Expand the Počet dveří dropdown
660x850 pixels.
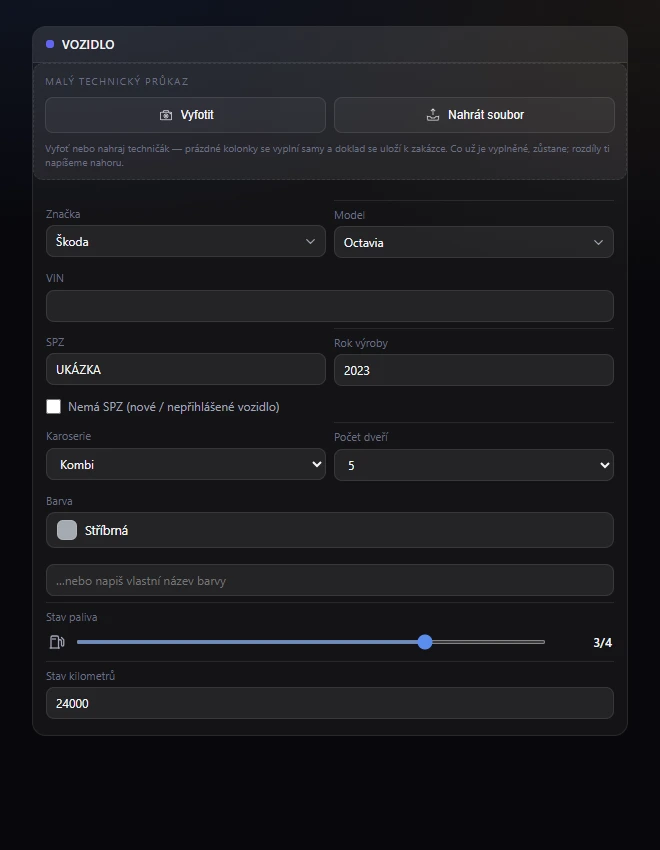pyautogui.click(x=474, y=465)
